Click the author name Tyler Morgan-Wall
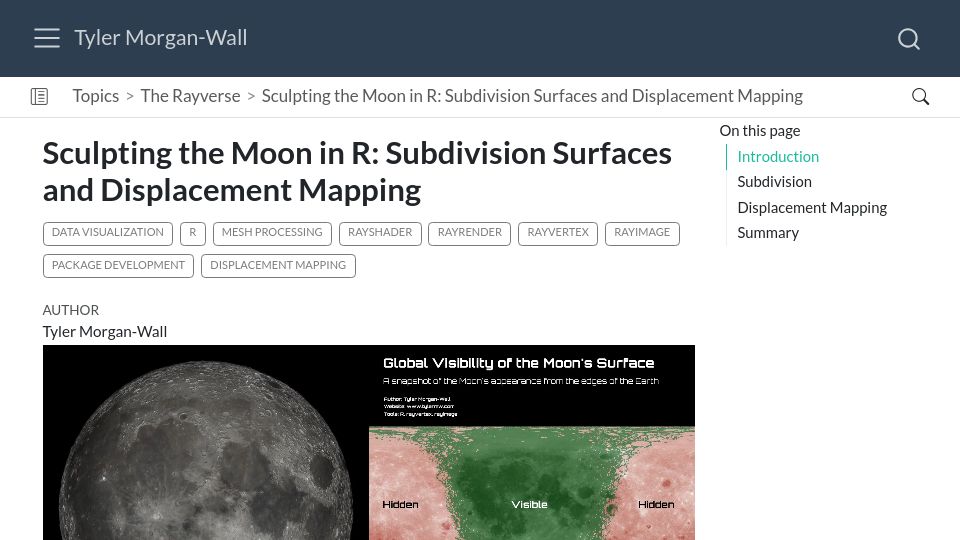Screen dimensions: 960x540 [x=105, y=332]
